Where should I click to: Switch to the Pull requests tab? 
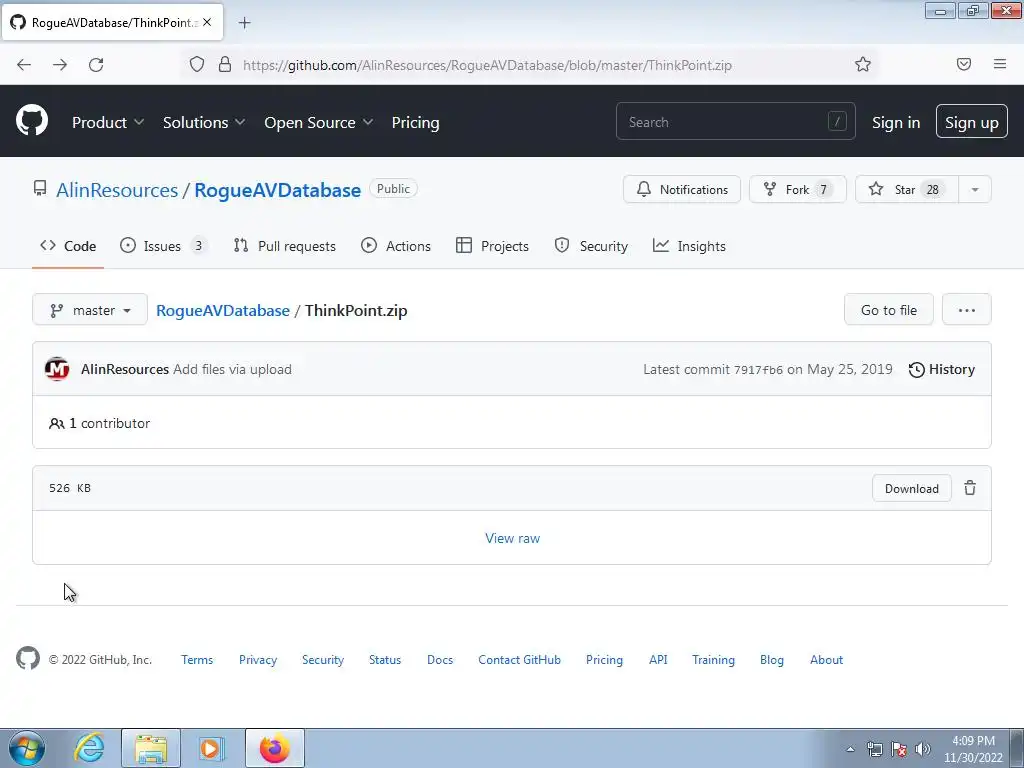click(285, 246)
